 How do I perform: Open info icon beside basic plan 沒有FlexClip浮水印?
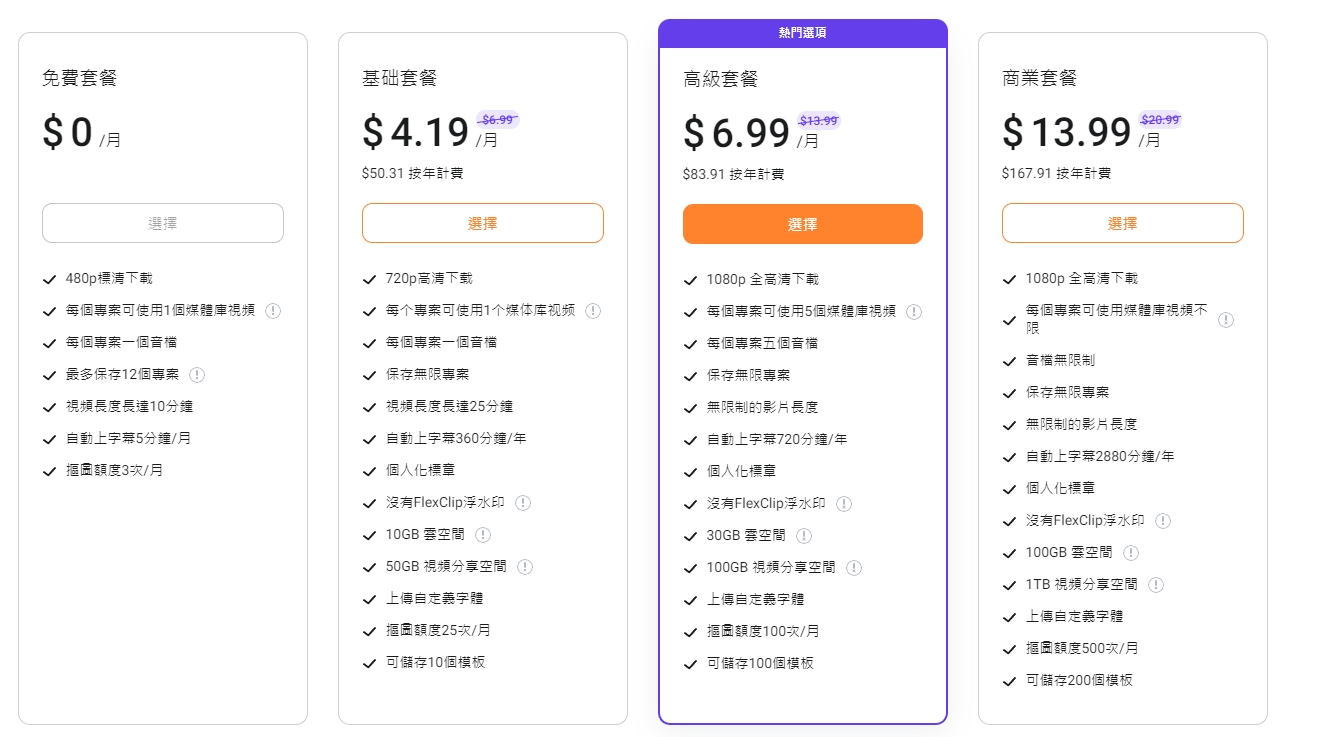pos(523,503)
